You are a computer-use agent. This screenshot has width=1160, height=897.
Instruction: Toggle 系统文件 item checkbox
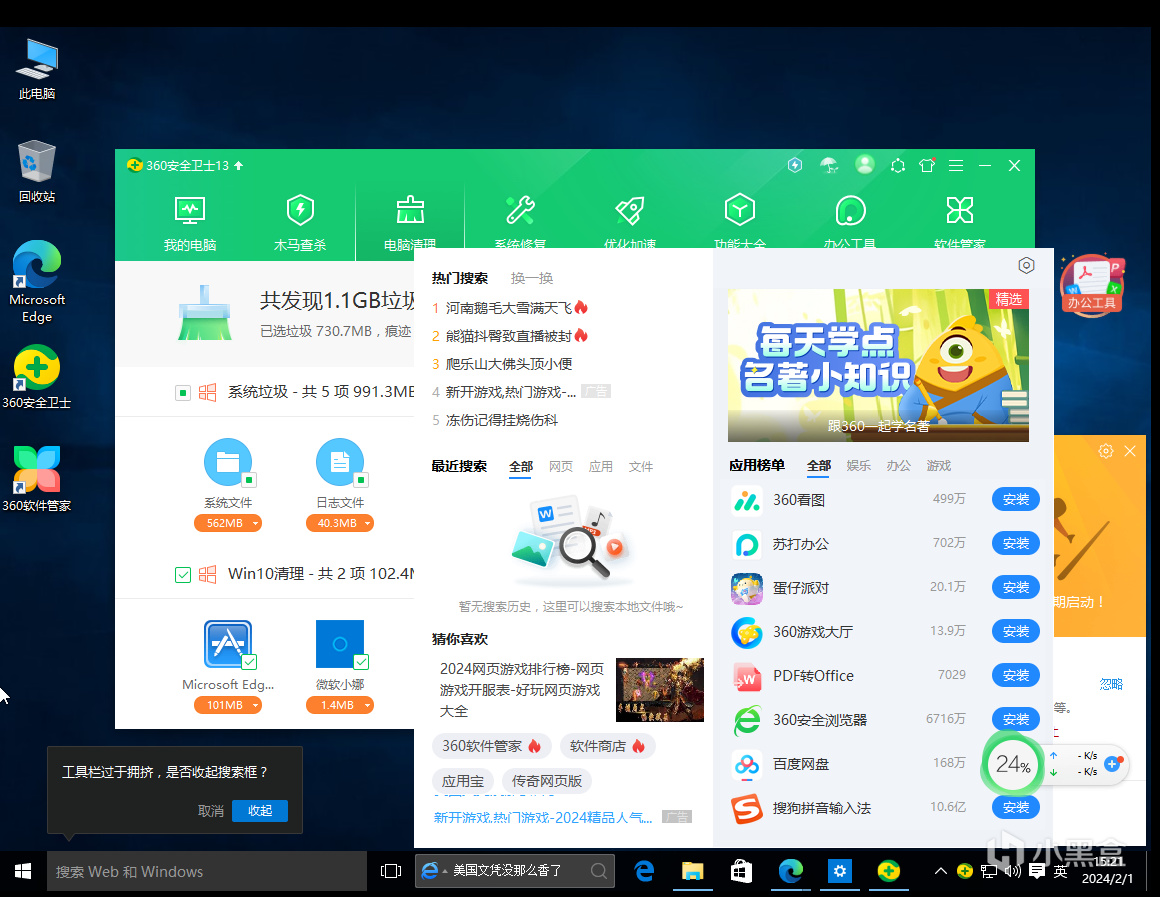pos(249,480)
